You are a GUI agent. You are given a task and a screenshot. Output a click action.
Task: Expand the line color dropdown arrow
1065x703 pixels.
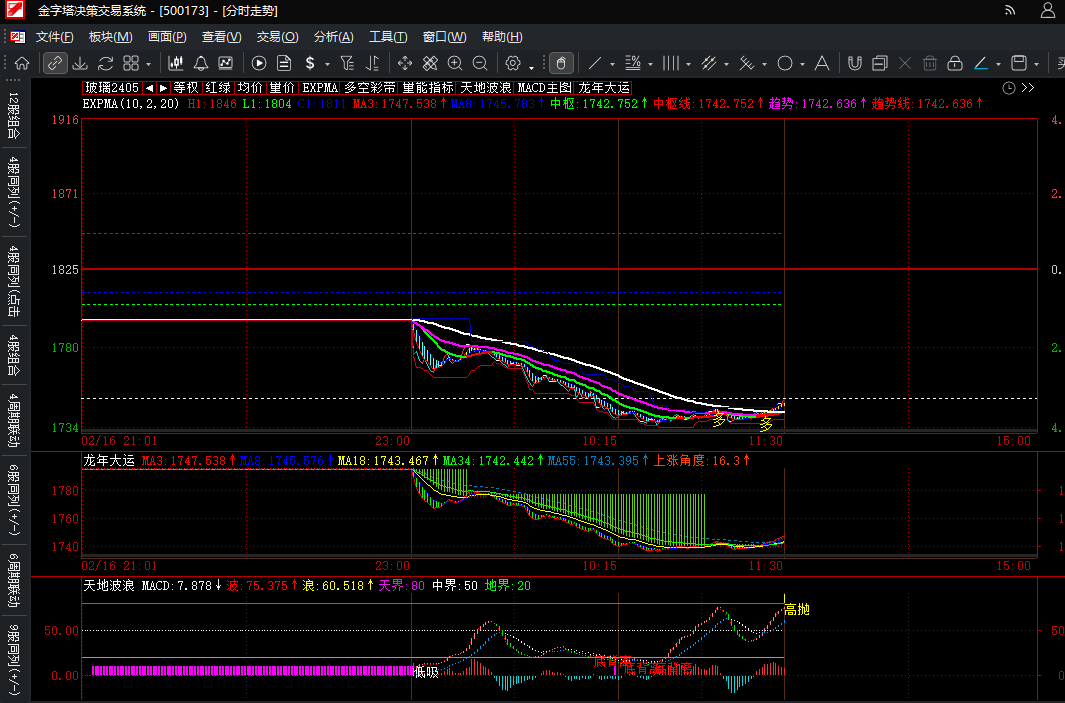[998, 65]
